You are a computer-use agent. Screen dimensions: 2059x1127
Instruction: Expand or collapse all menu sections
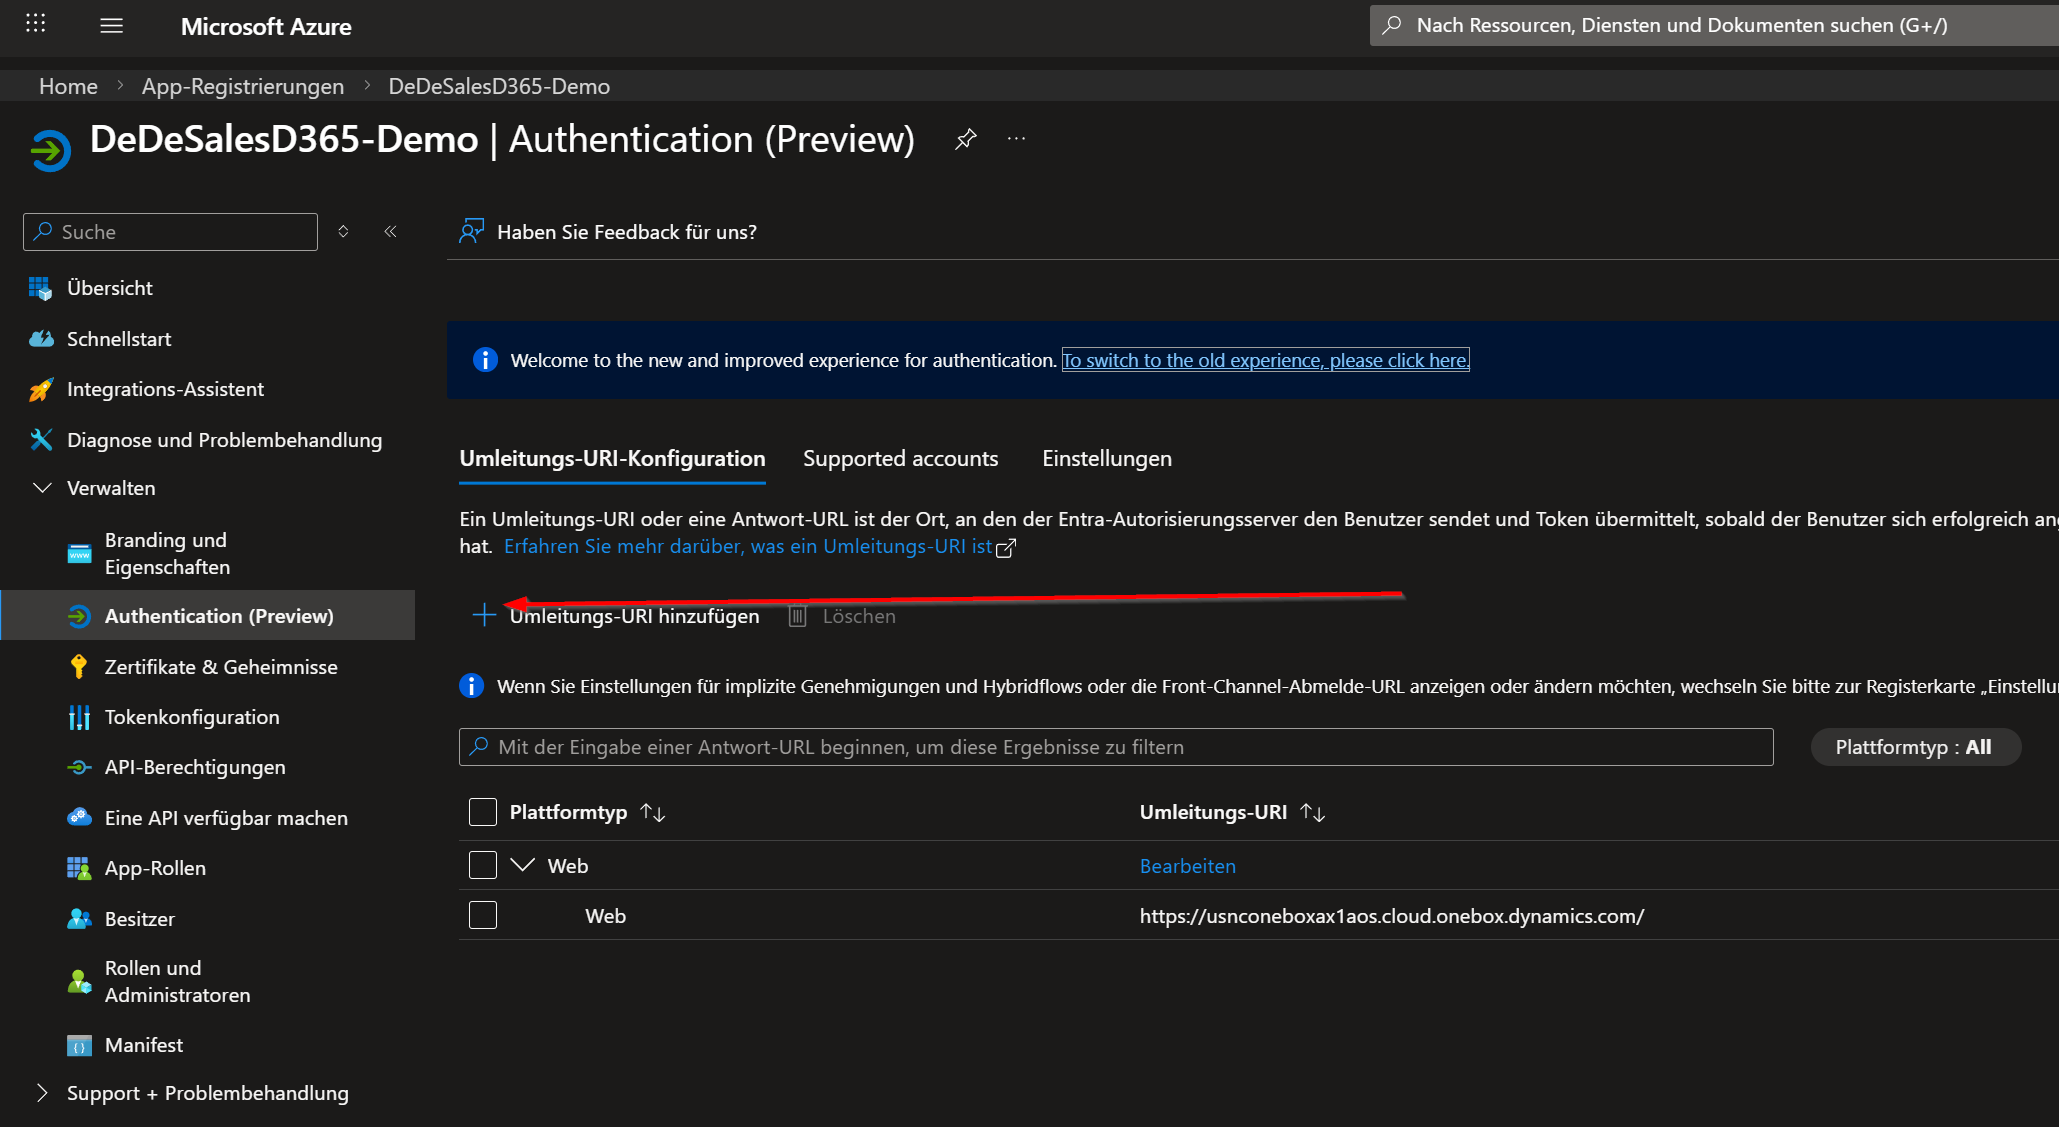click(x=343, y=232)
